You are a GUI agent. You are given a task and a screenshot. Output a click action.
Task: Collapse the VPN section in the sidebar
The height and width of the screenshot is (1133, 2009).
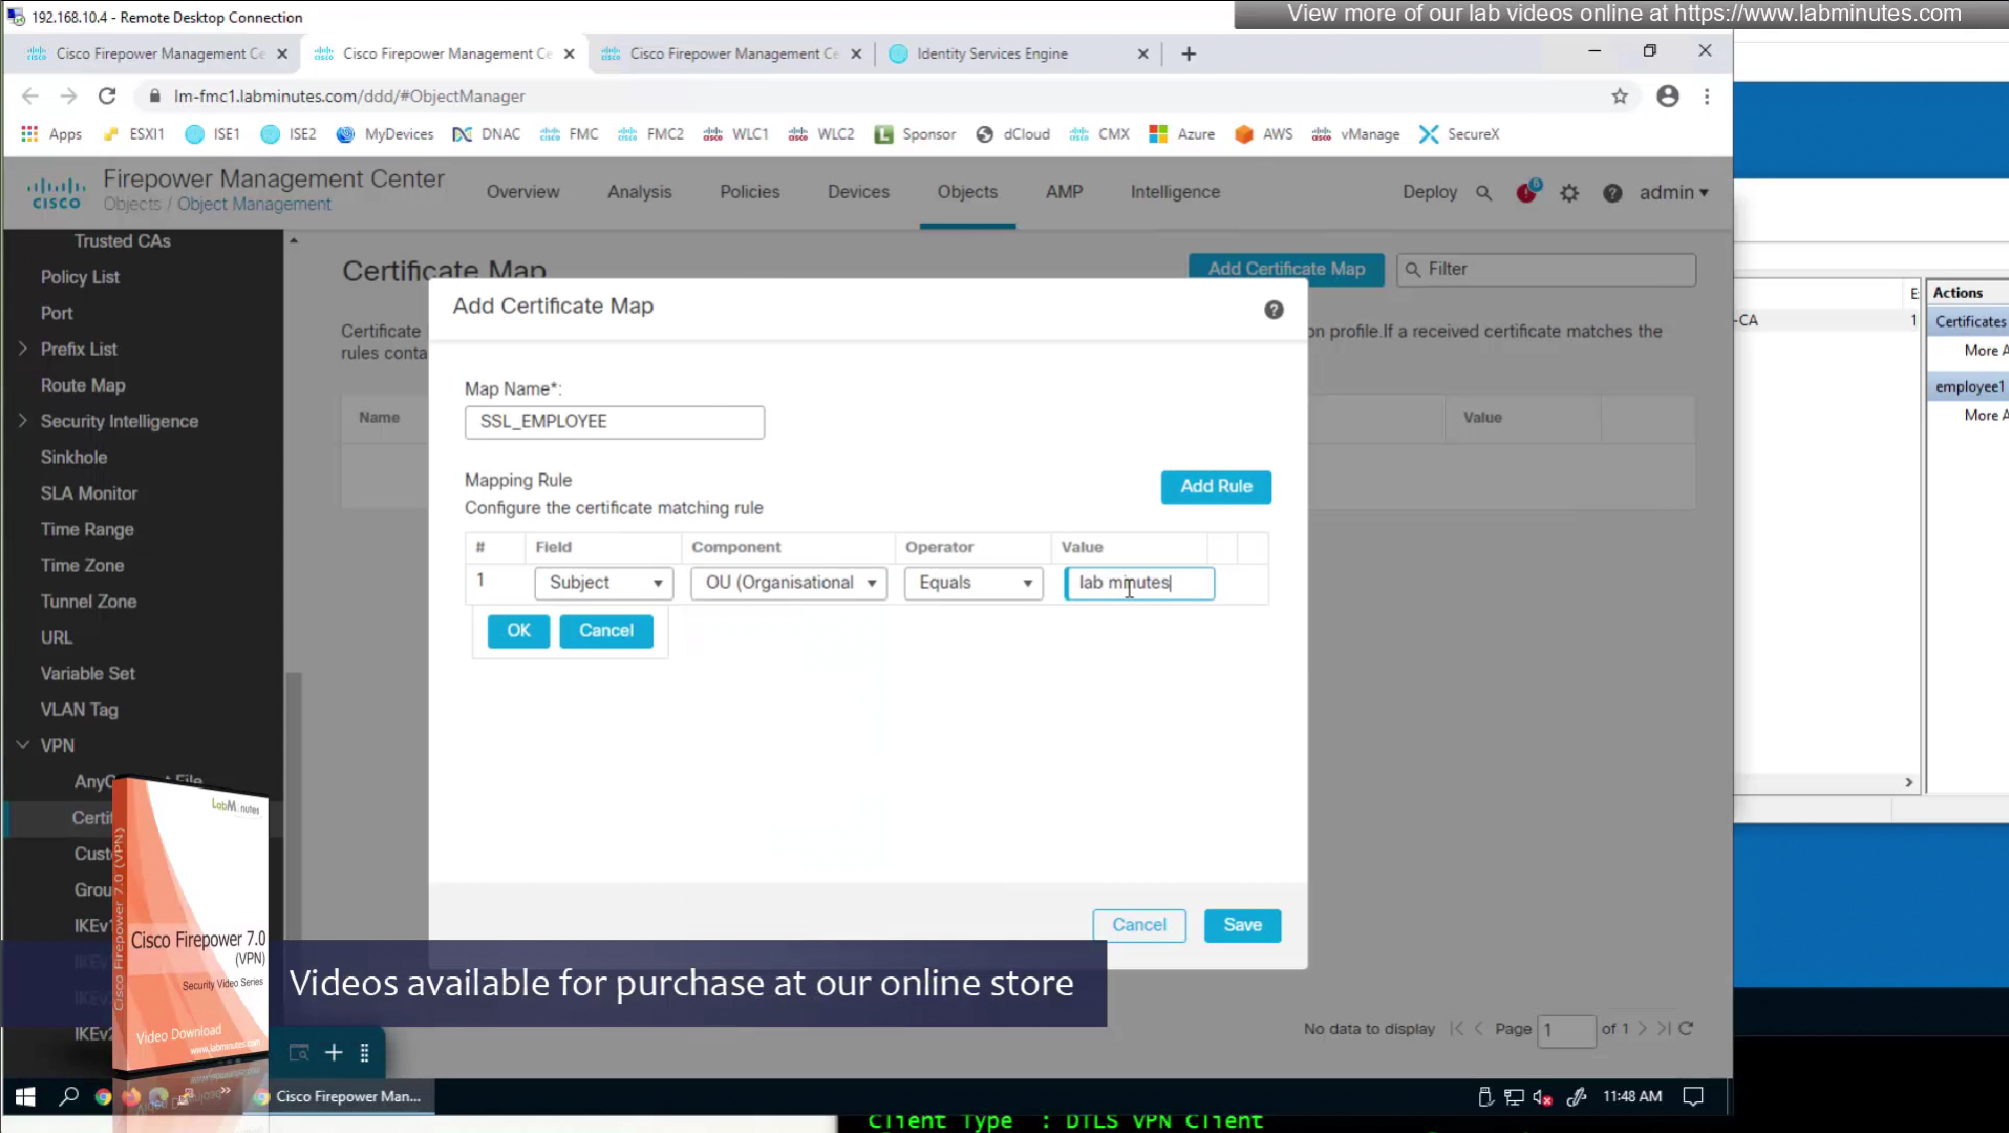click(23, 745)
